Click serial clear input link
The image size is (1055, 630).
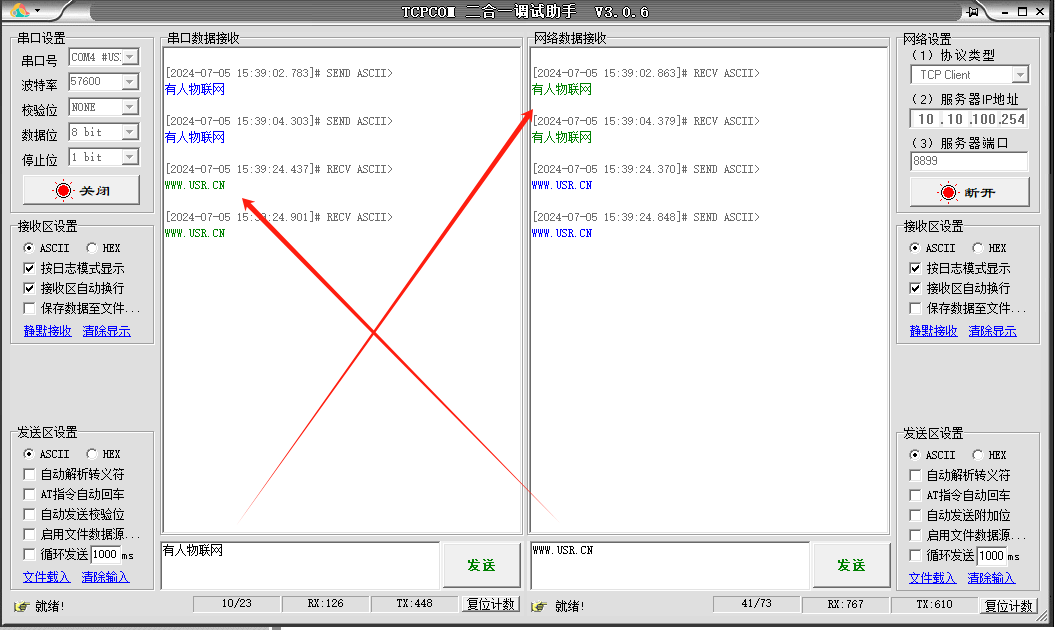tap(105, 577)
